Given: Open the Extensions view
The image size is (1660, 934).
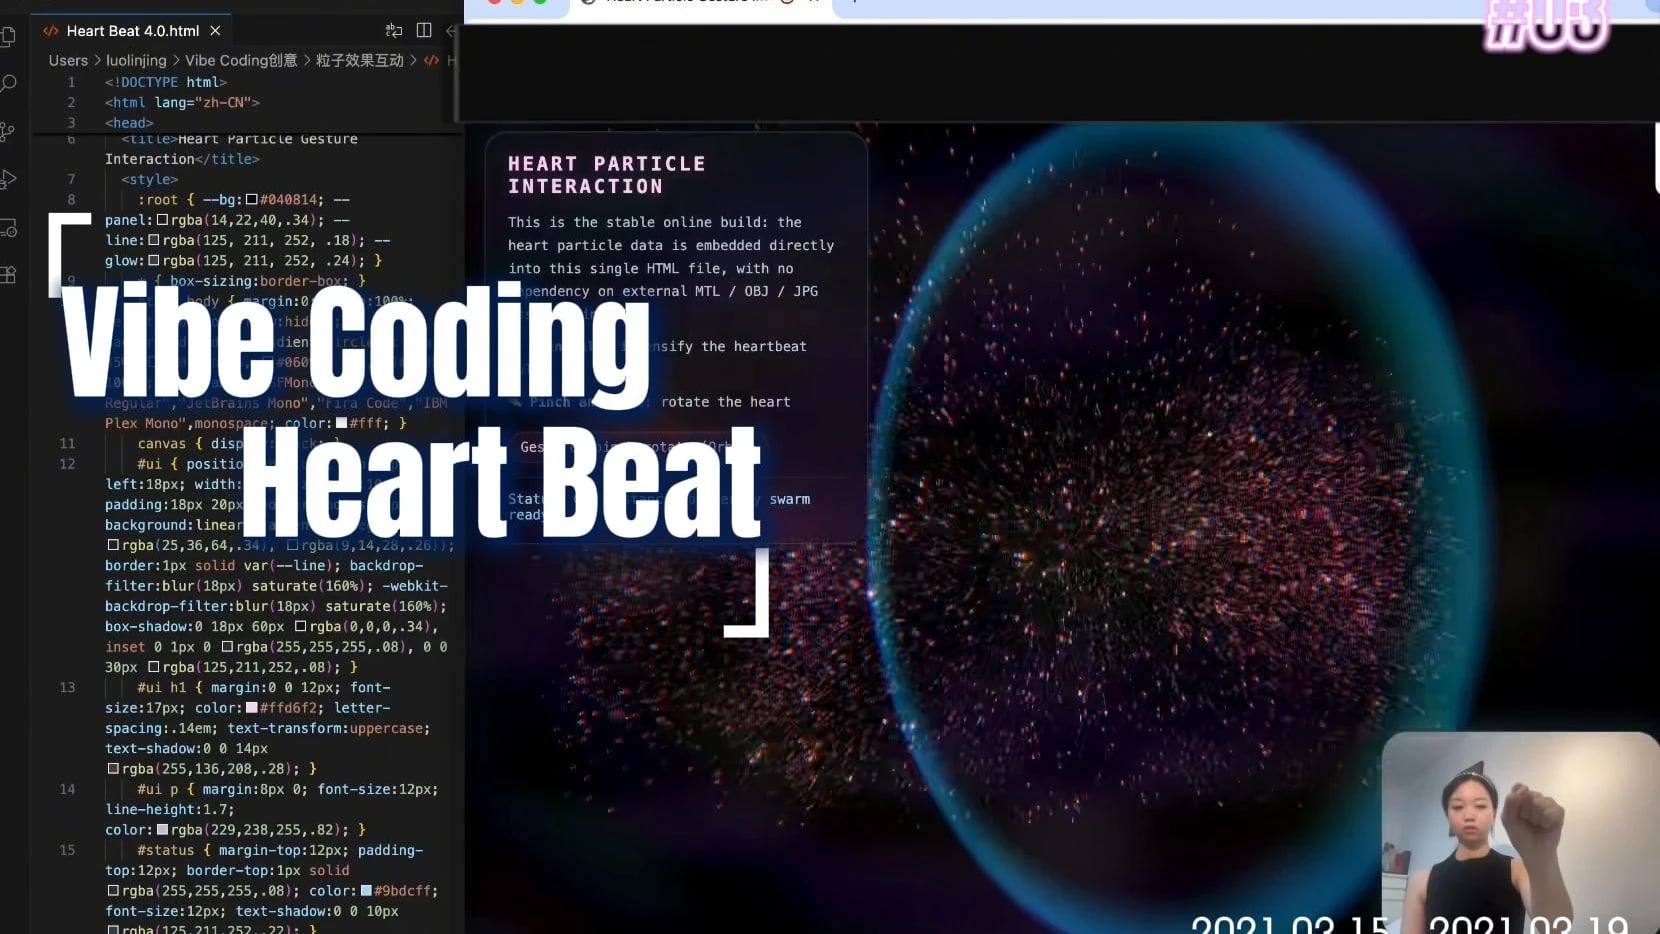Looking at the screenshot, I should (x=9, y=275).
